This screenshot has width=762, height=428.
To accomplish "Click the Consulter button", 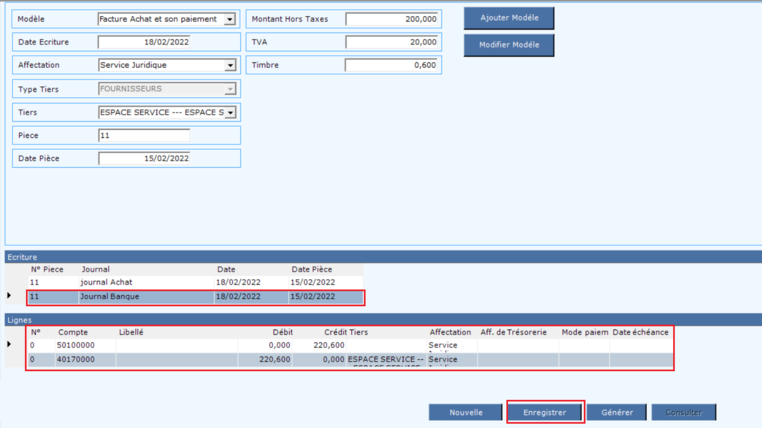I will click(683, 412).
